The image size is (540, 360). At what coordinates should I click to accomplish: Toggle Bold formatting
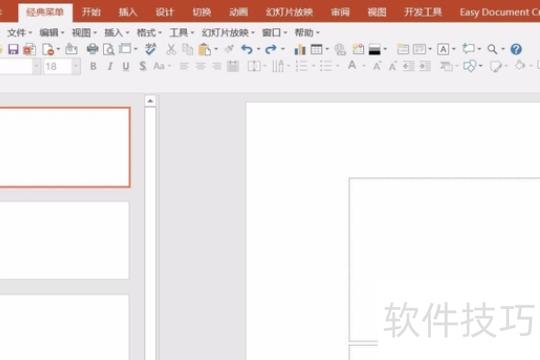click(x=93, y=66)
